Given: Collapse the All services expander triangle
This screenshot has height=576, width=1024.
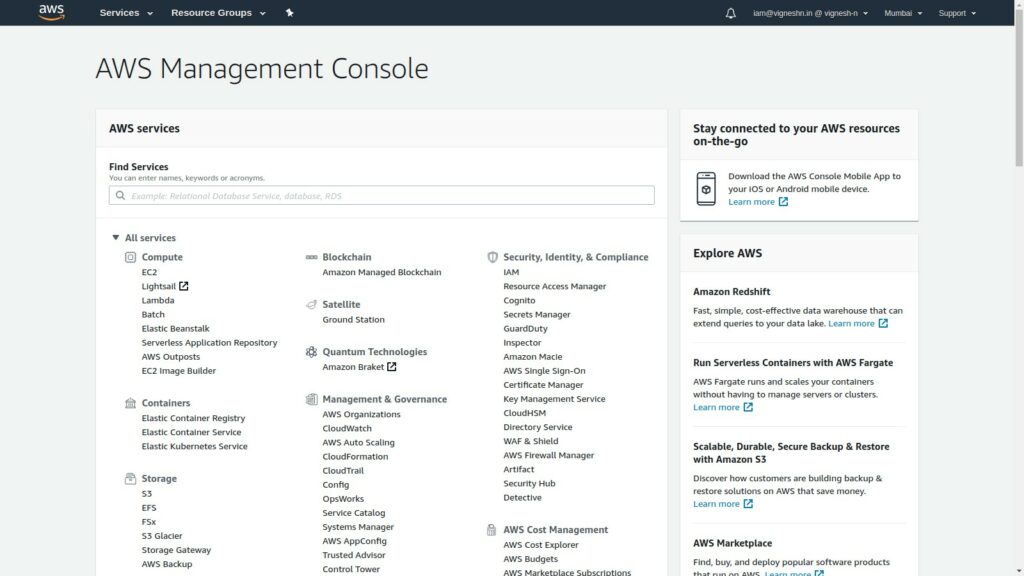Looking at the screenshot, I should point(116,238).
